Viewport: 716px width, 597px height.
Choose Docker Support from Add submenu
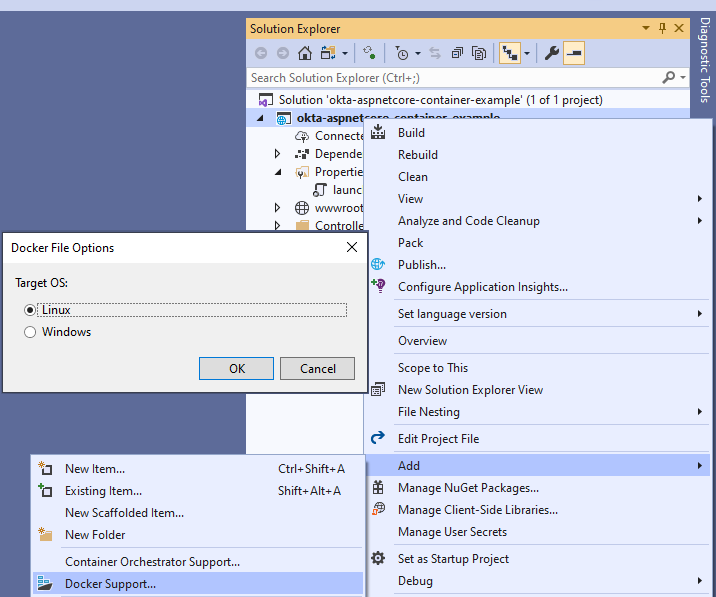click(x=110, y=584)
